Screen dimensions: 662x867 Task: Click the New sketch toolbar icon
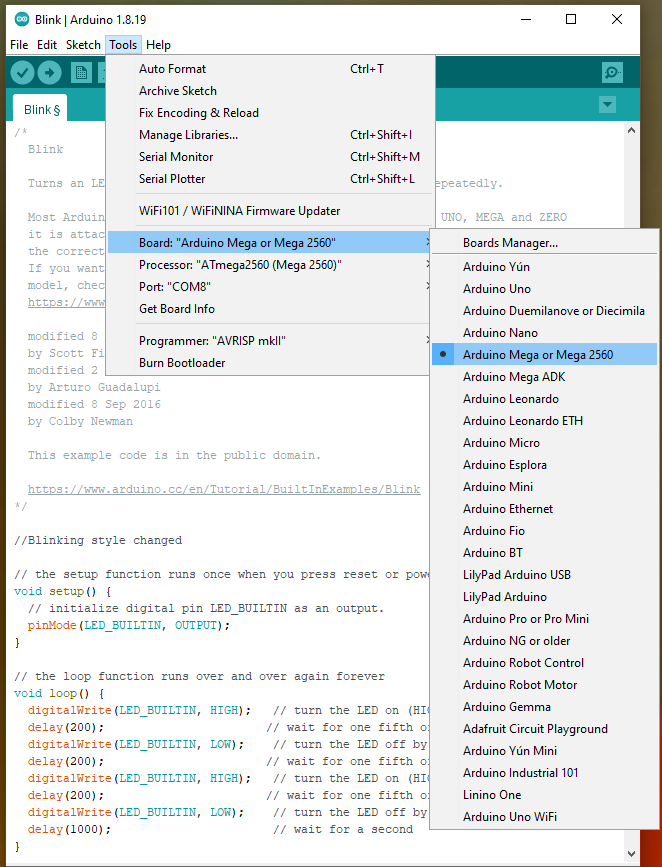[x=81, y=72]
